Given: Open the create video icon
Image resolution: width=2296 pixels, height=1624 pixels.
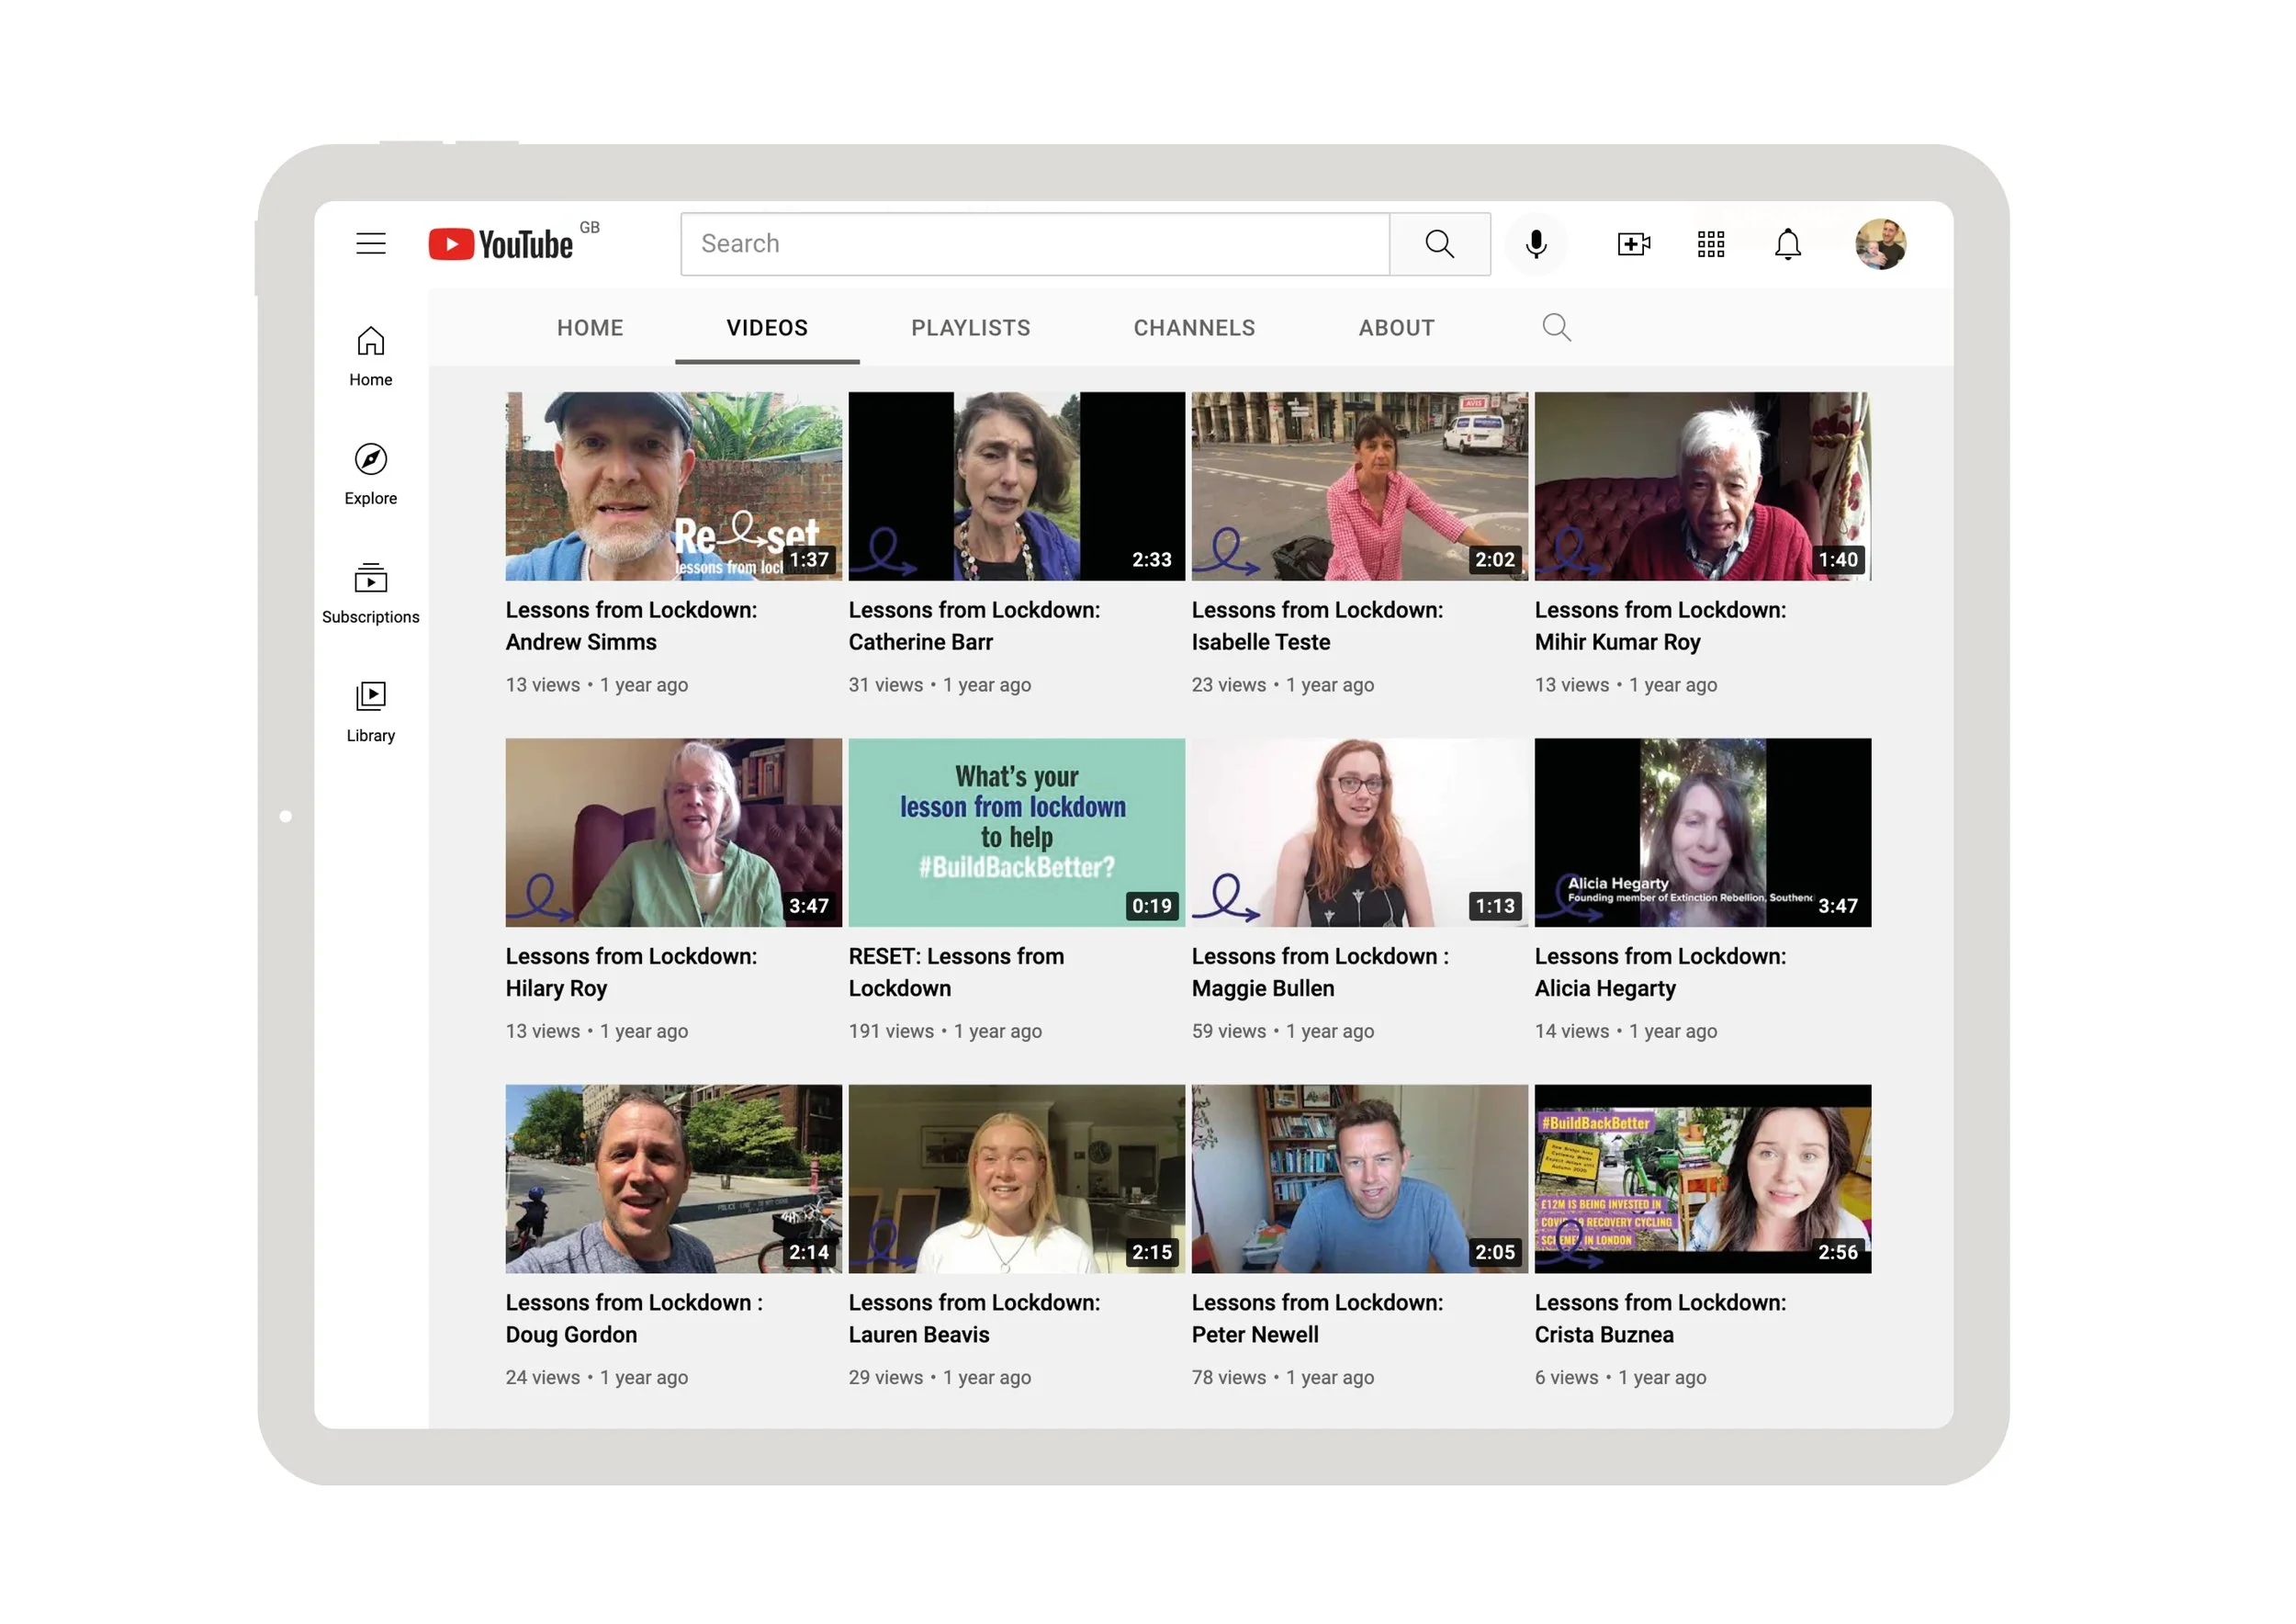Looking at the screenshot, I should 1633,244.
